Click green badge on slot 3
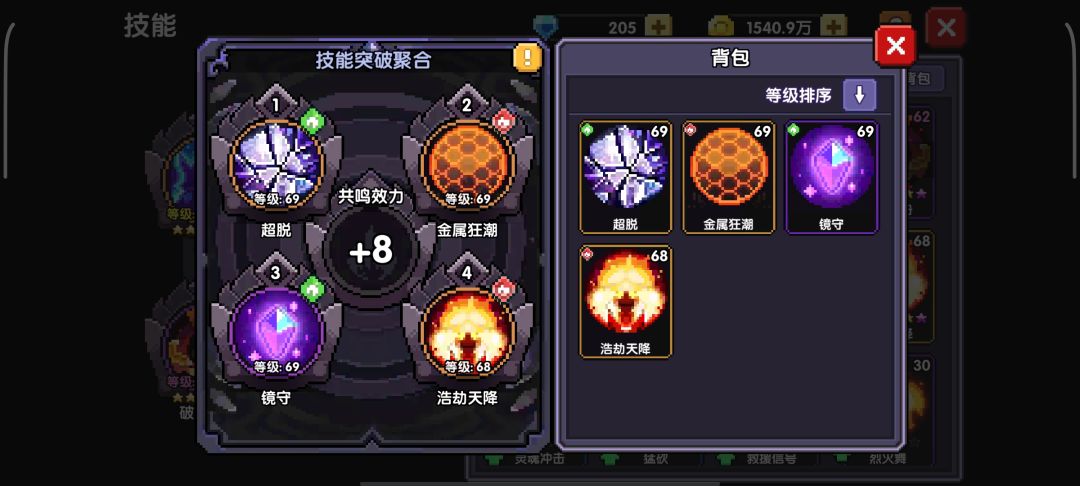 313,289
